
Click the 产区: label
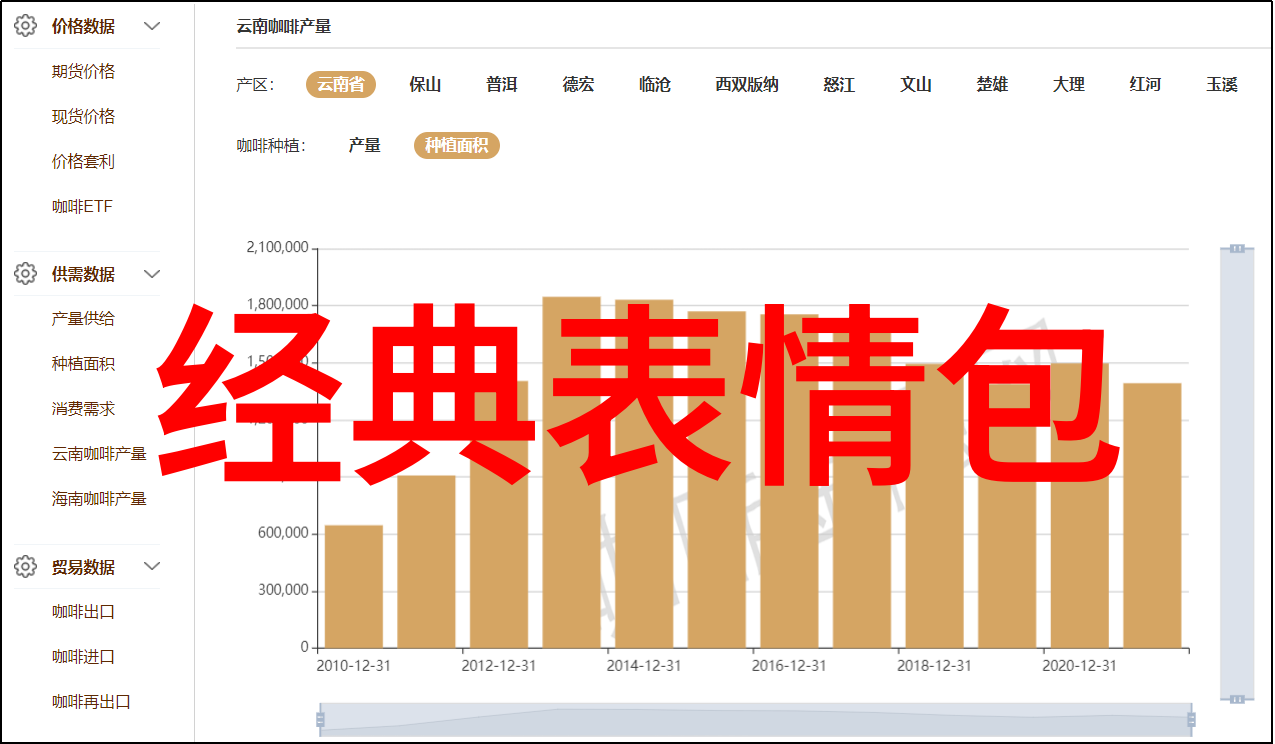[x=255, y=85]
